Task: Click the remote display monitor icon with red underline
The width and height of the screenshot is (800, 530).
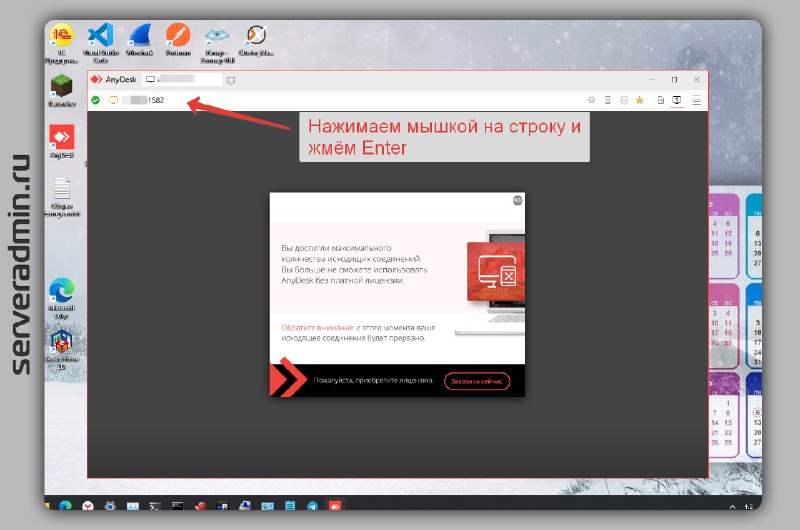Action: pos(677,100)
